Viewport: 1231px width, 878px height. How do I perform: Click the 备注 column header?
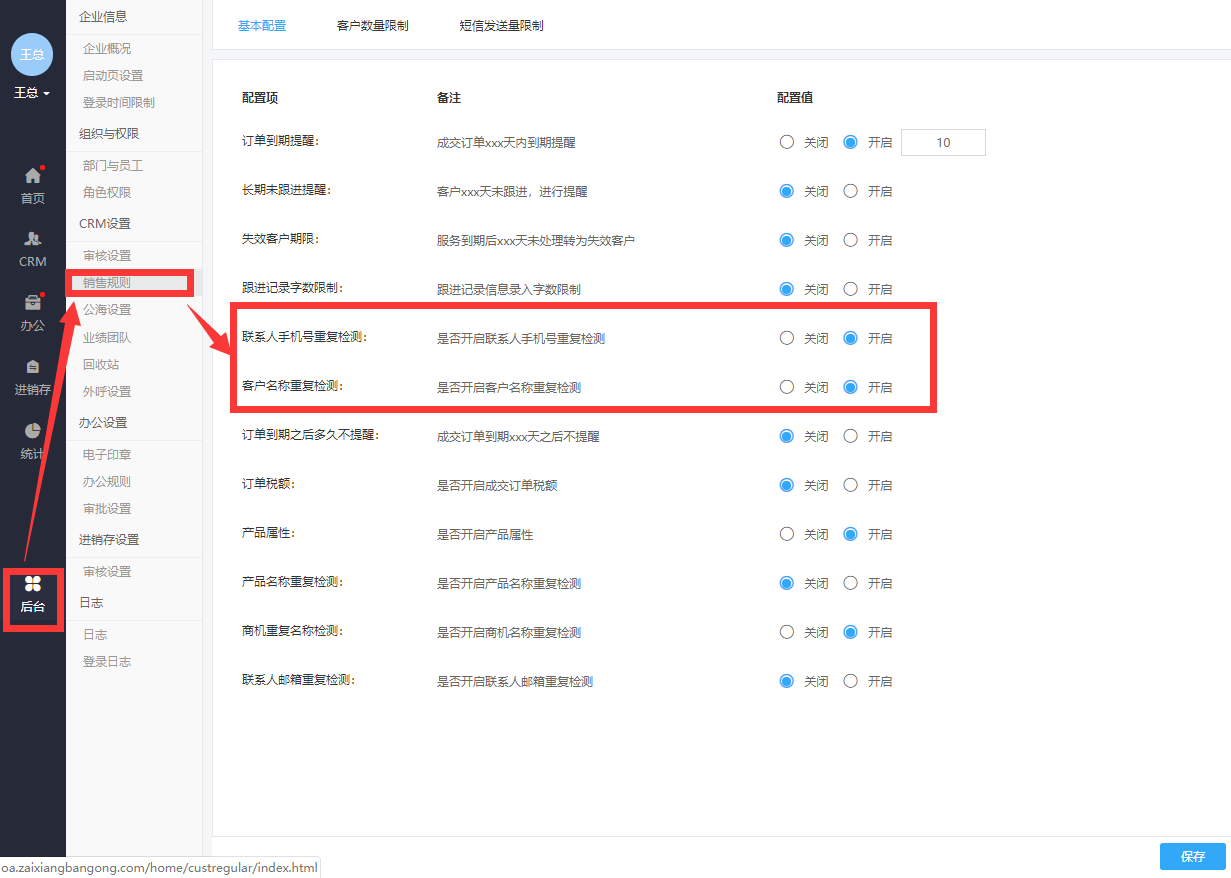point(449,97)
